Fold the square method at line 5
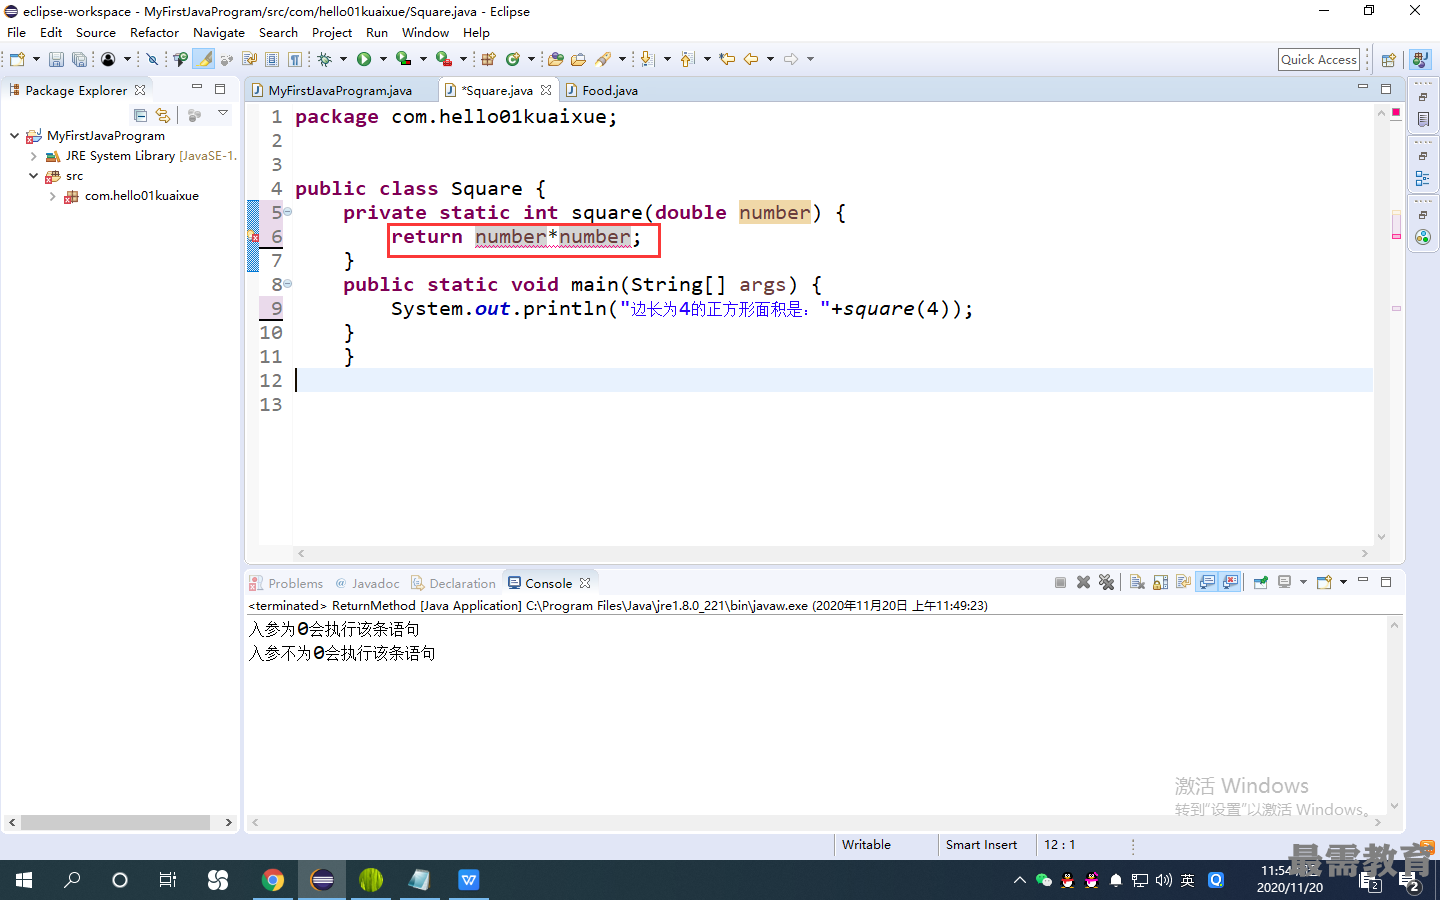 coord(288,212)
